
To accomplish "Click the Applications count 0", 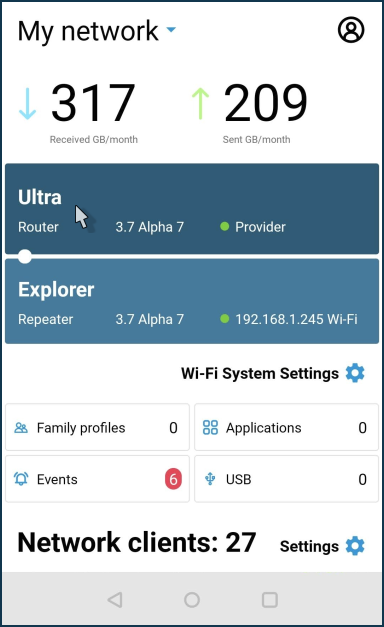I will (362, 428).
